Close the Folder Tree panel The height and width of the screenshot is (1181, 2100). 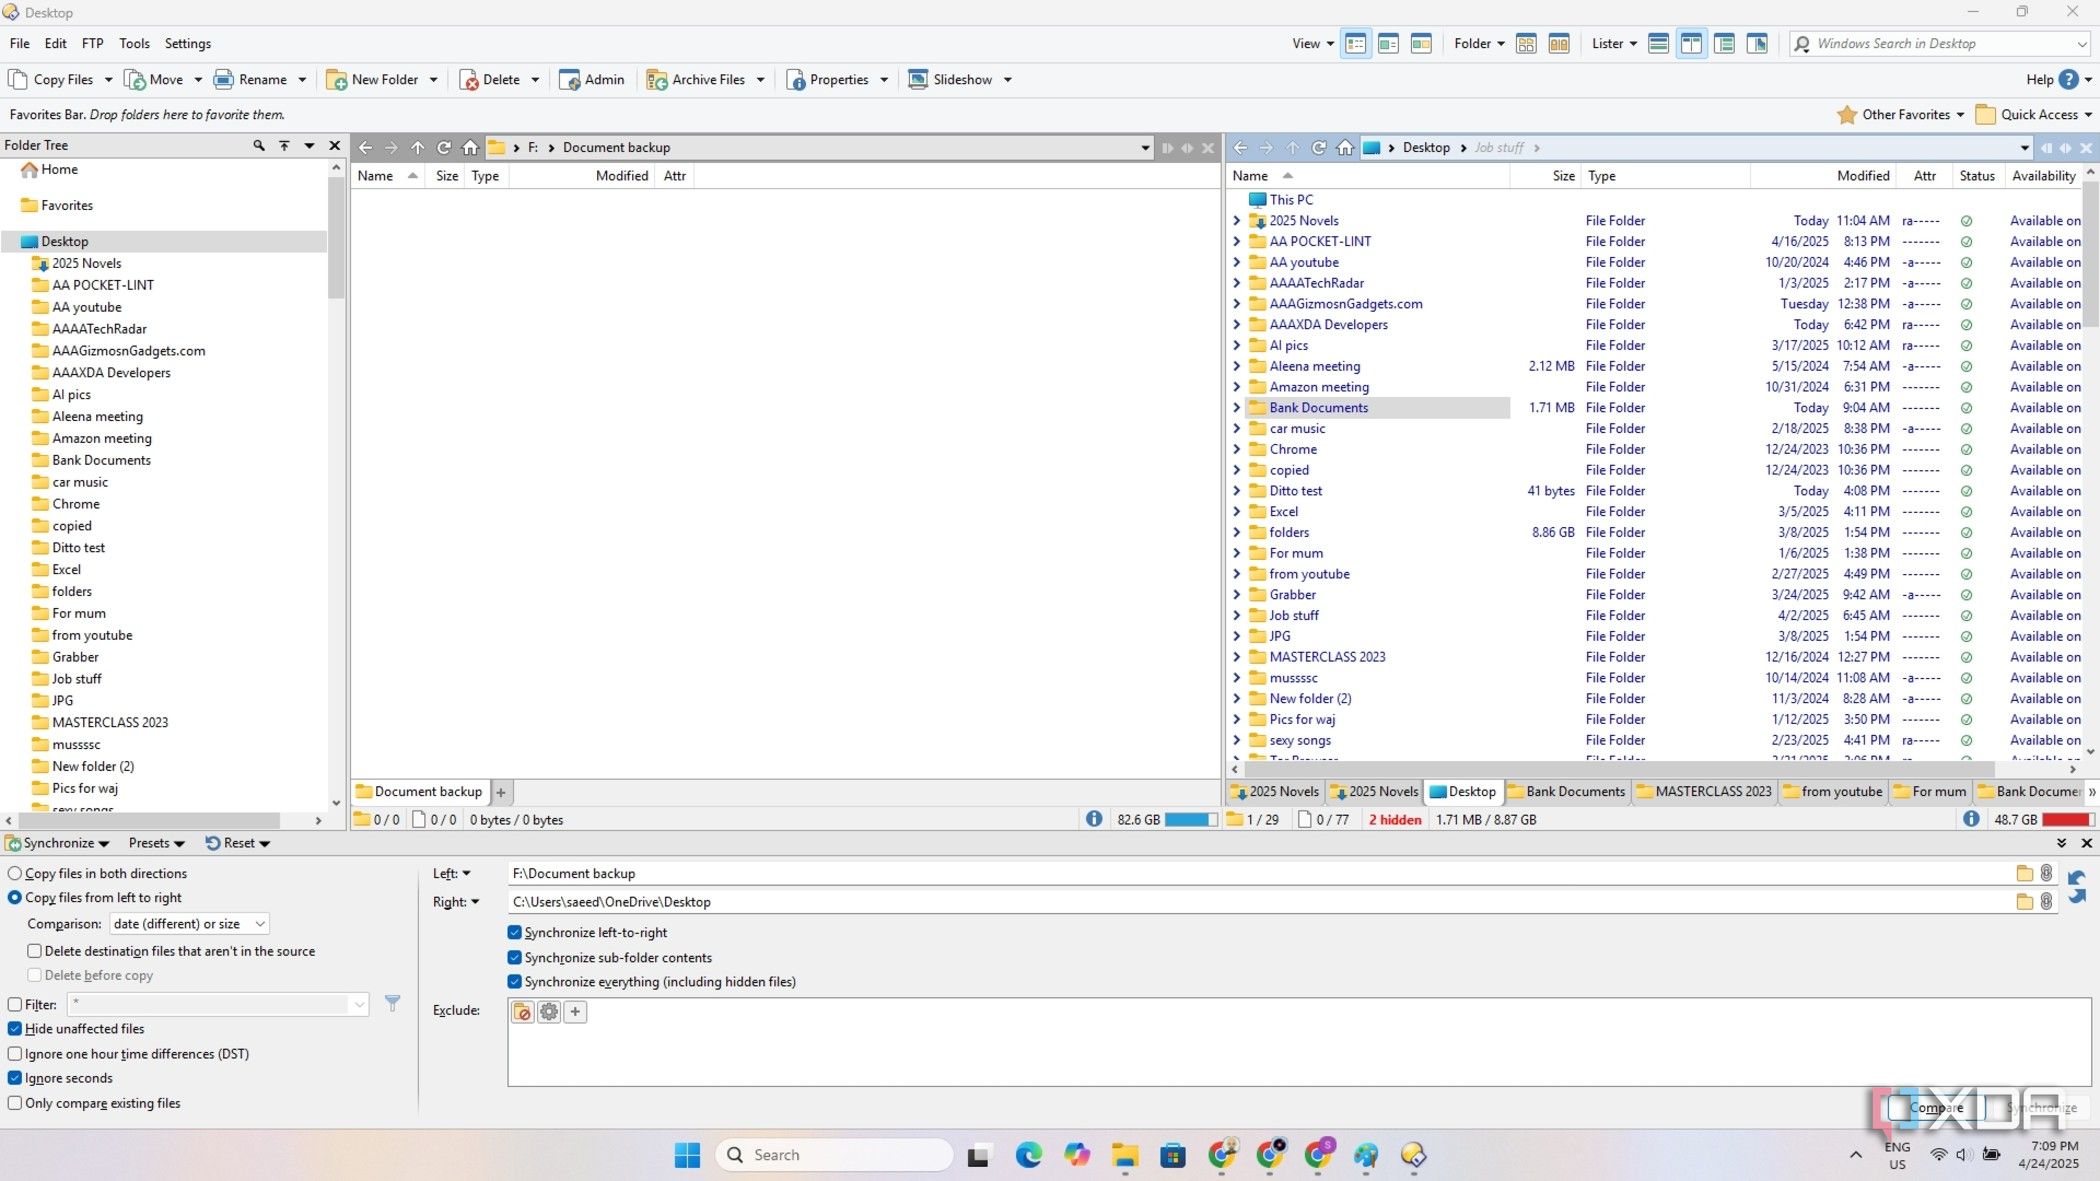(335, 146)
